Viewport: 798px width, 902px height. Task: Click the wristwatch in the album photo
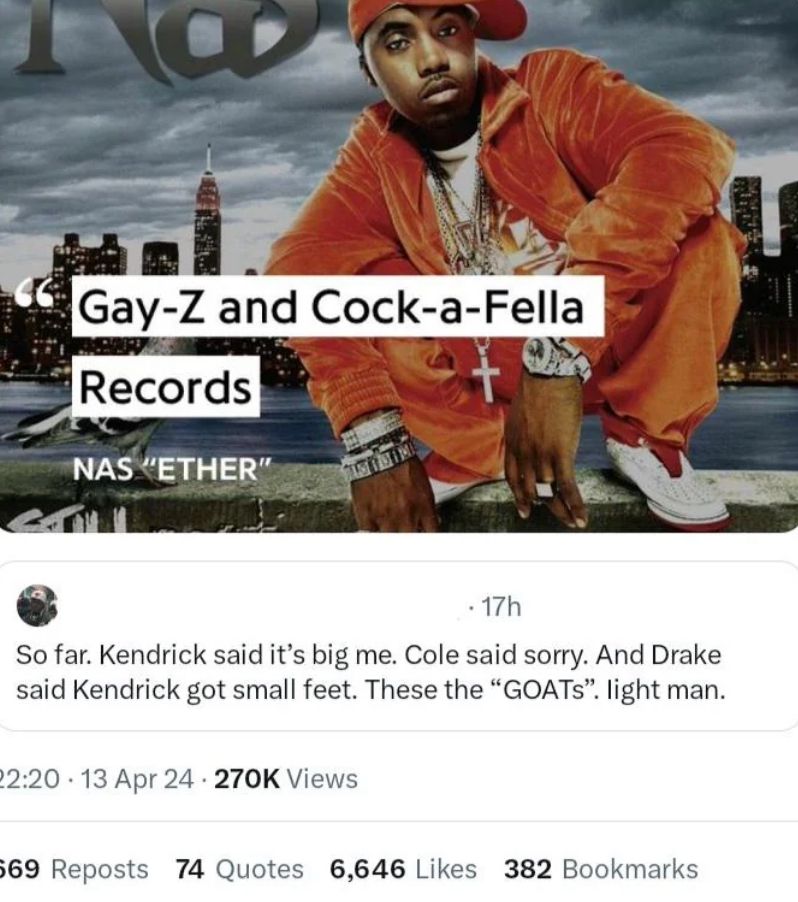click(x=556, y=358)
